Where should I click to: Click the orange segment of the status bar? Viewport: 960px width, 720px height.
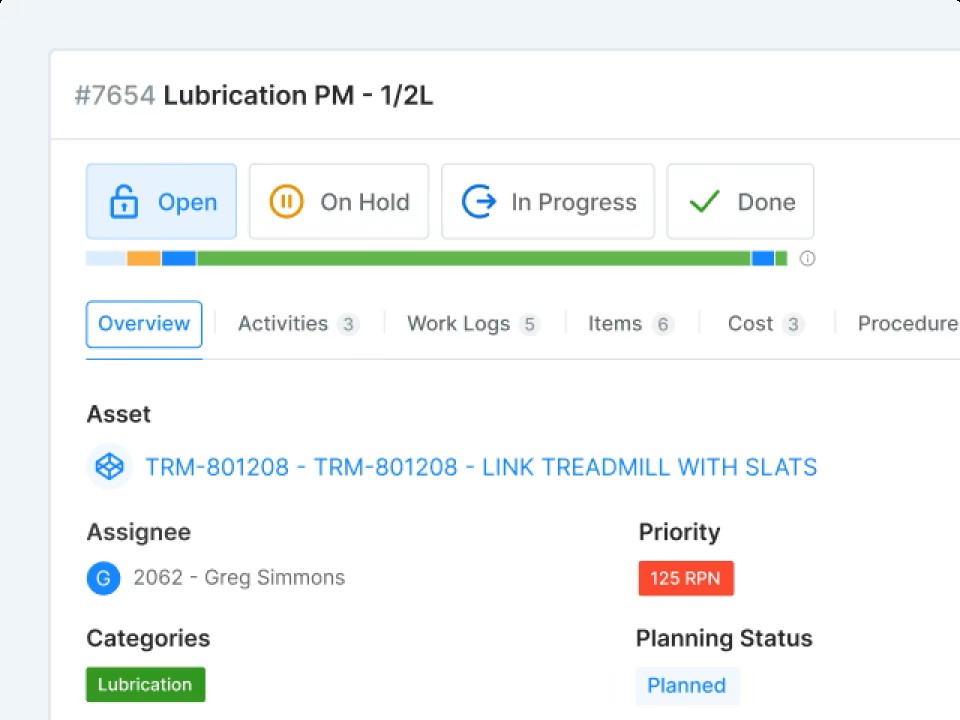pos(144,259)
